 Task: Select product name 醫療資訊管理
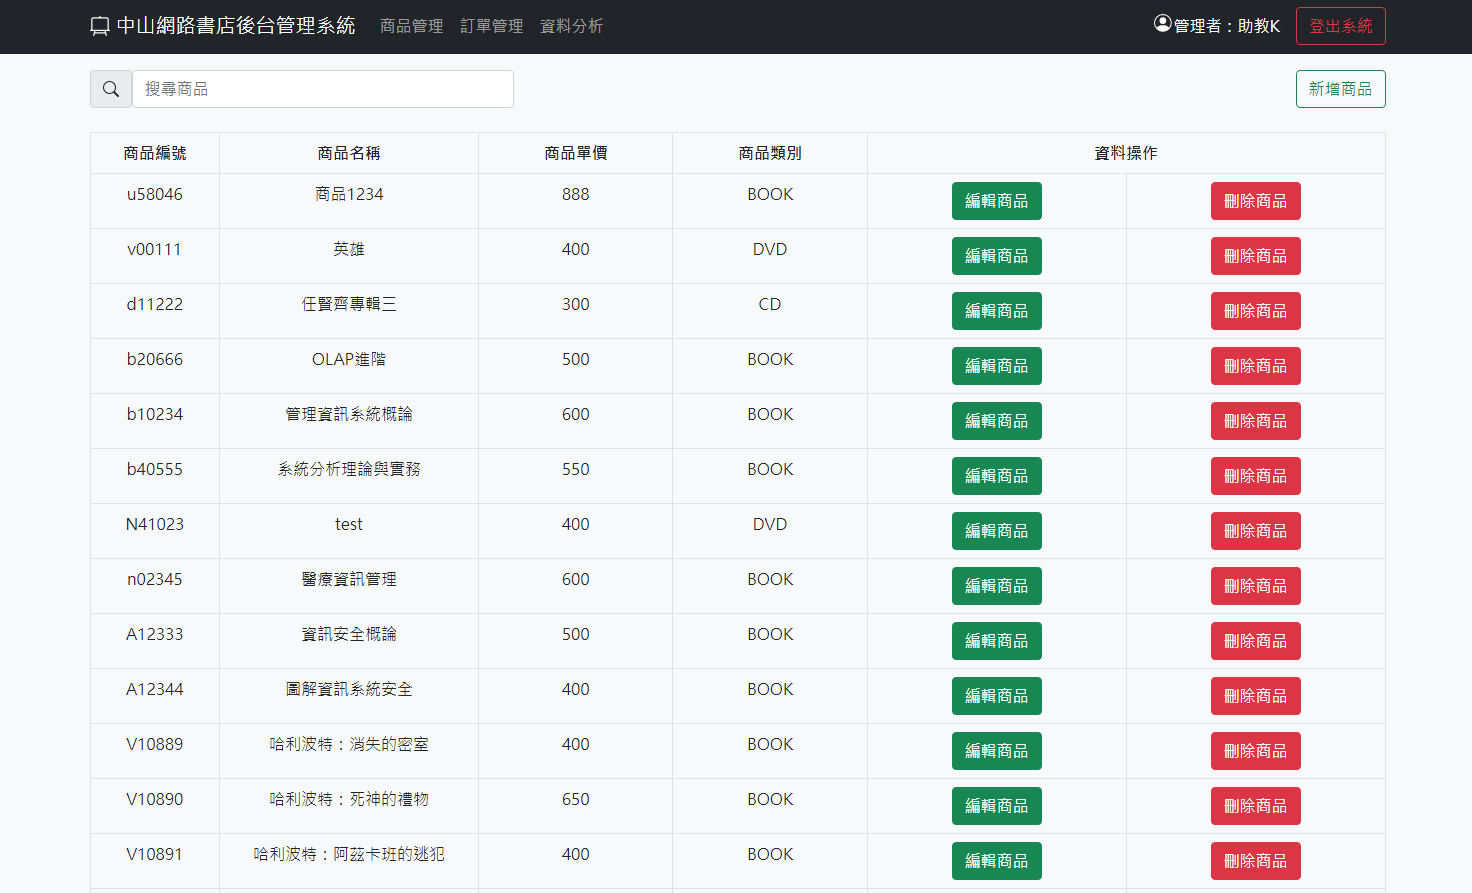pos(349,579)
